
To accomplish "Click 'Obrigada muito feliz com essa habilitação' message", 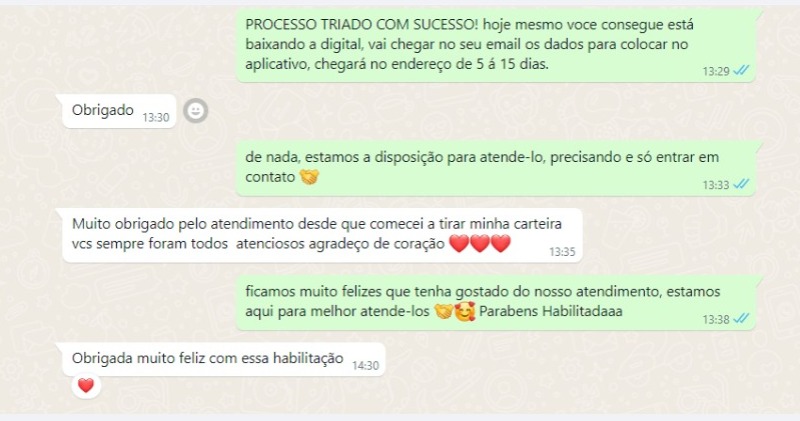I will click(223, 359).
